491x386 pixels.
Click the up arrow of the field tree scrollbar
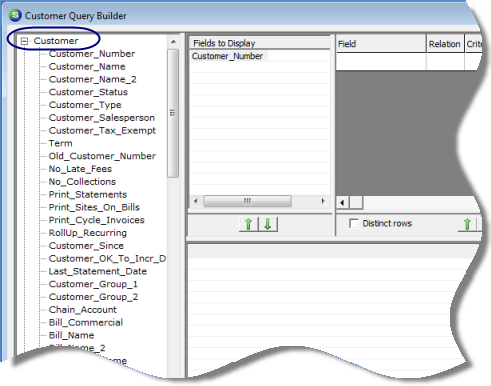173,42
